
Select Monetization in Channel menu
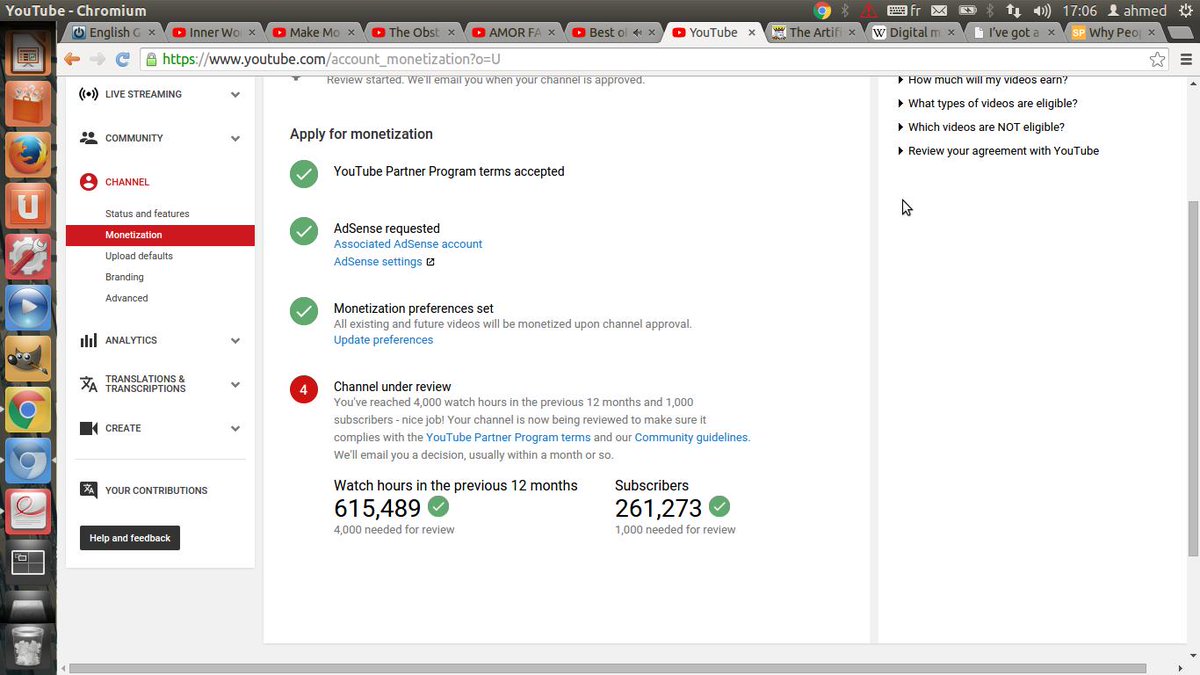(160, 235)
